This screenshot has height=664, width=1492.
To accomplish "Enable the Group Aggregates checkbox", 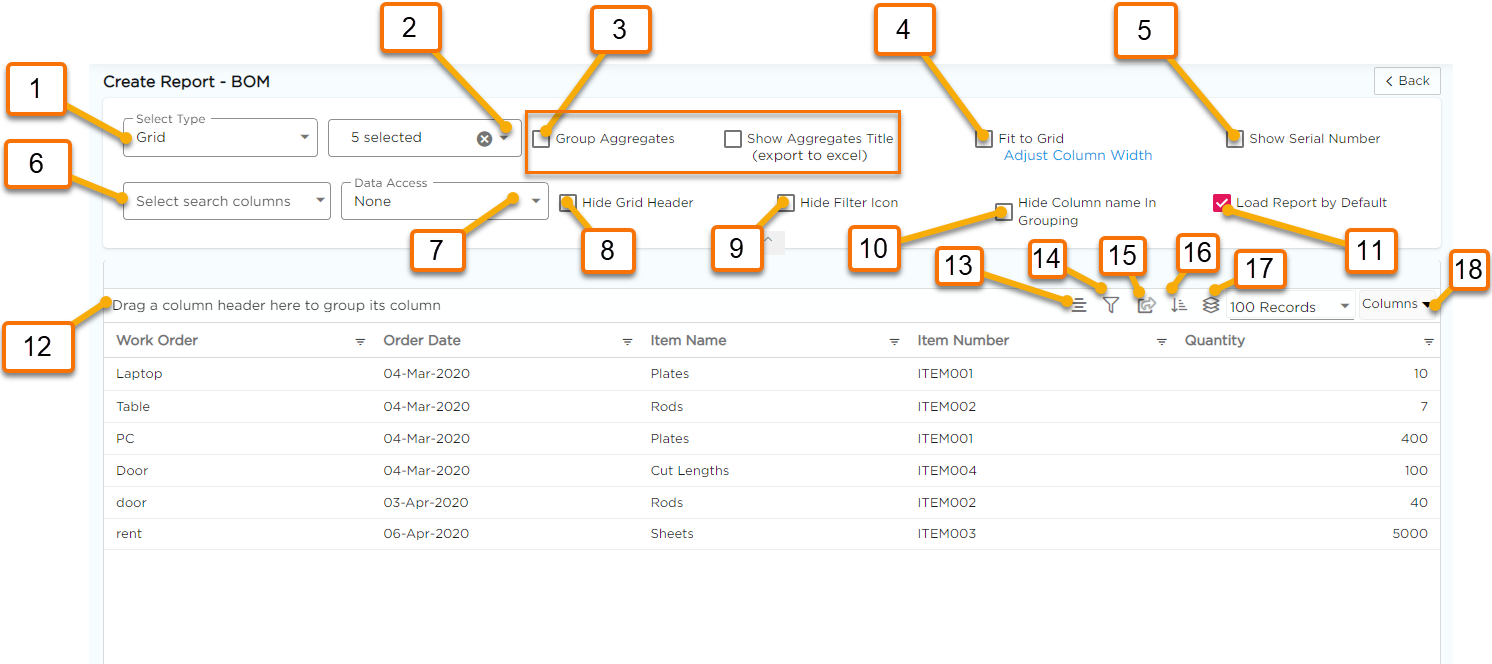I will pyautogui.click(x=541, y=139).
